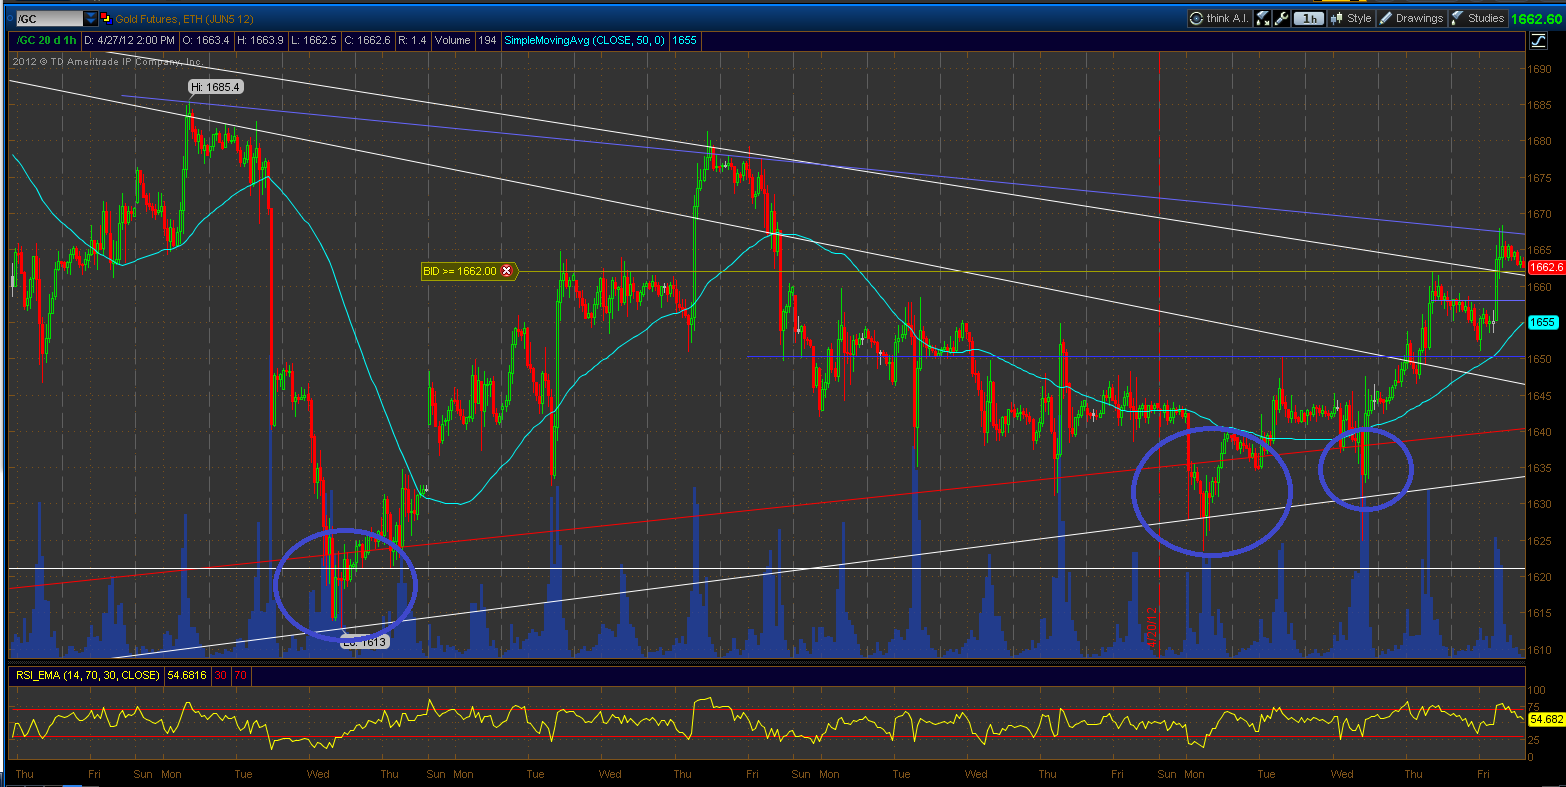Click the /GC symbol input field
1566x787 pixels.
(x=50, y=19)
